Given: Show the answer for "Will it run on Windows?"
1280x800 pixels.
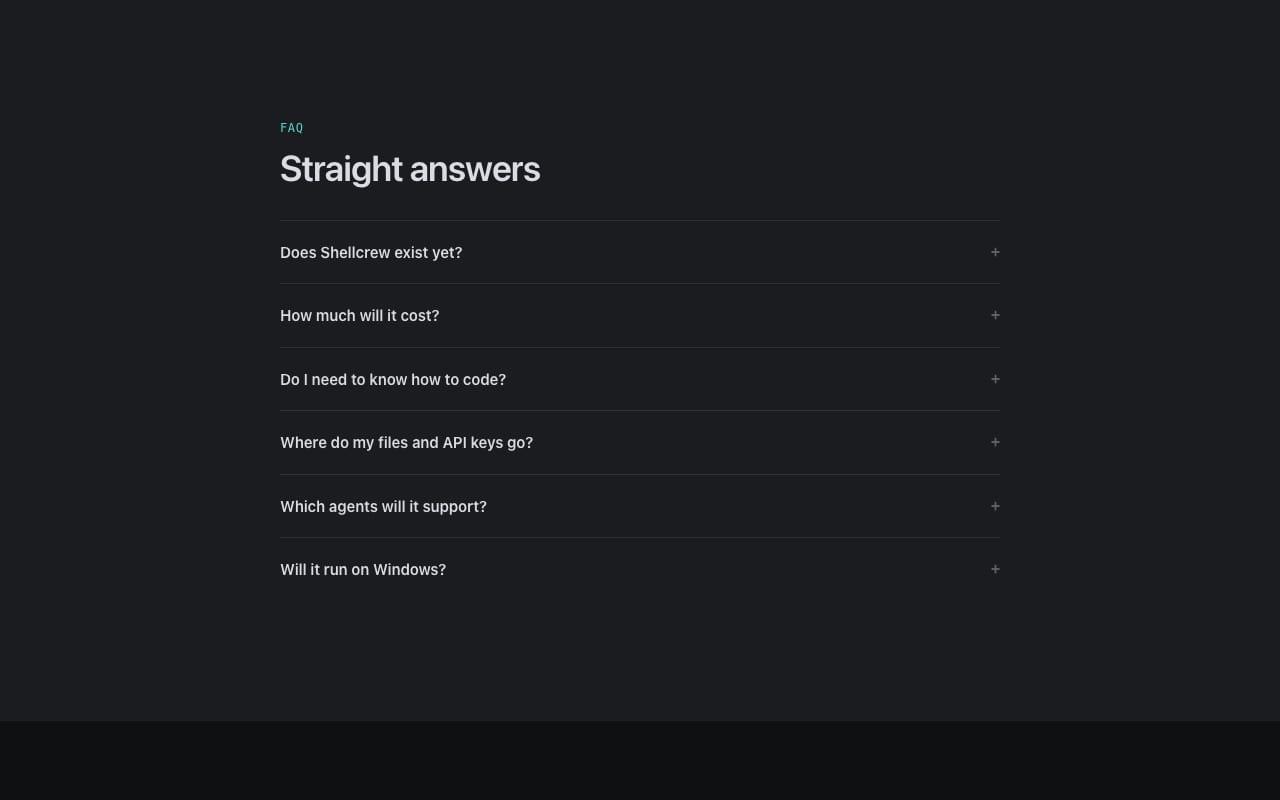Looking at the screenshot, I should point(640,569).
